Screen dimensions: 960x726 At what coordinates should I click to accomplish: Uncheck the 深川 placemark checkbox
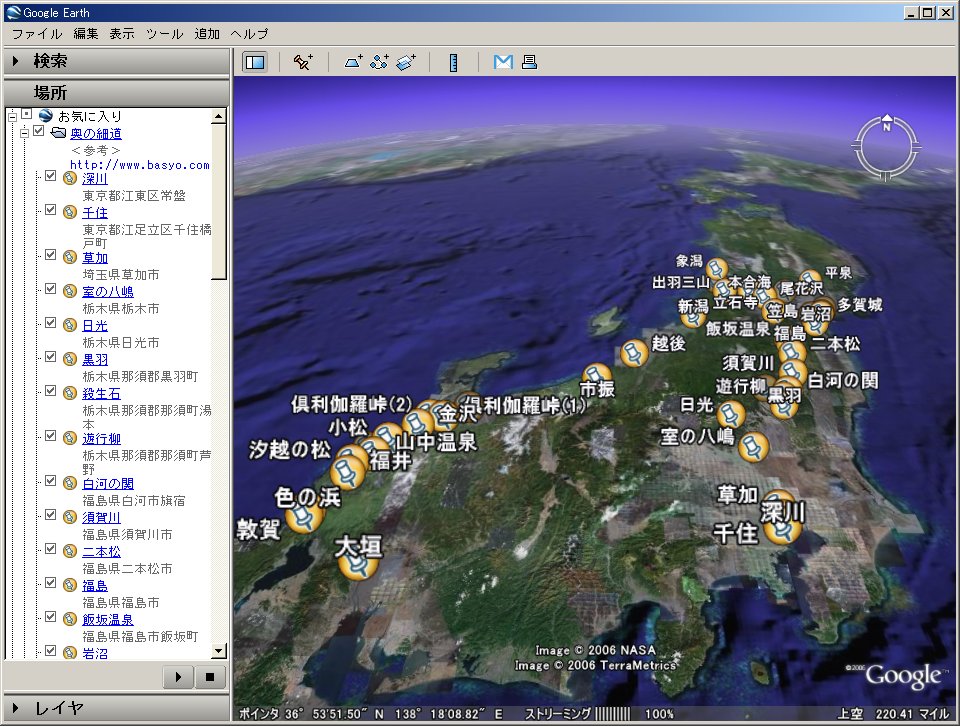tap(50, 177)
